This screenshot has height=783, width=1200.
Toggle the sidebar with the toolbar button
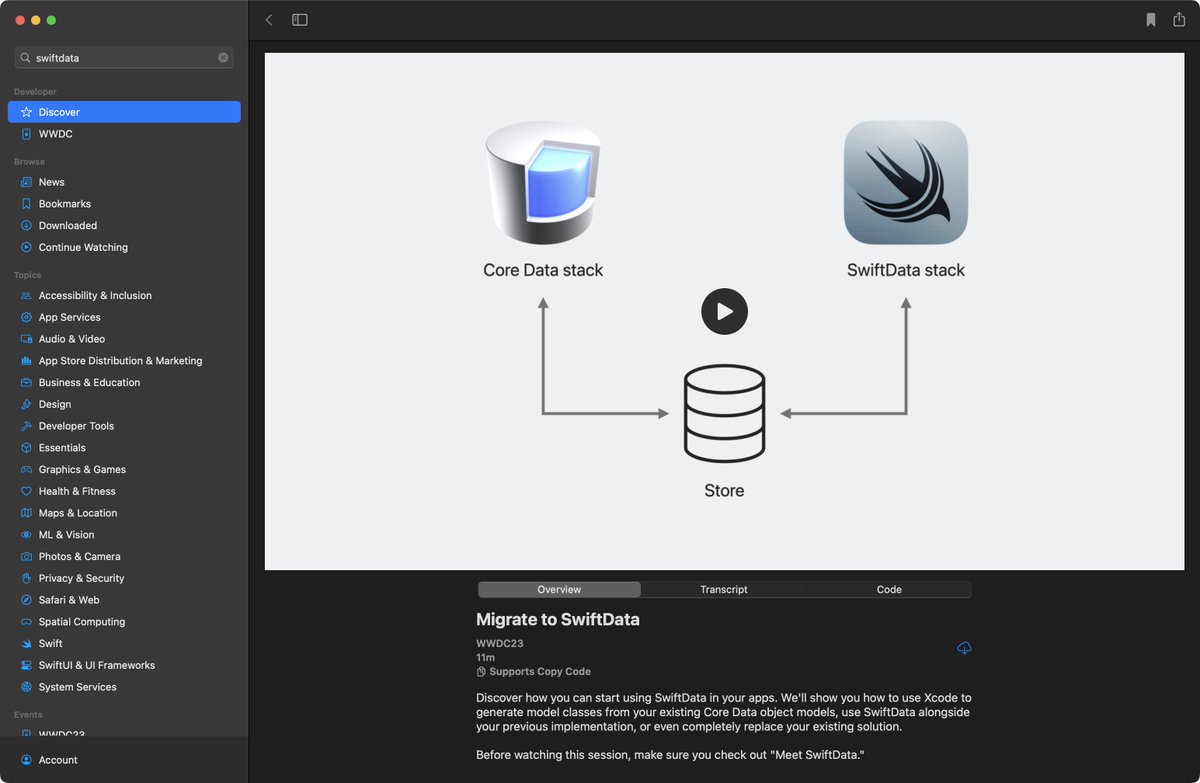point(300,20)
